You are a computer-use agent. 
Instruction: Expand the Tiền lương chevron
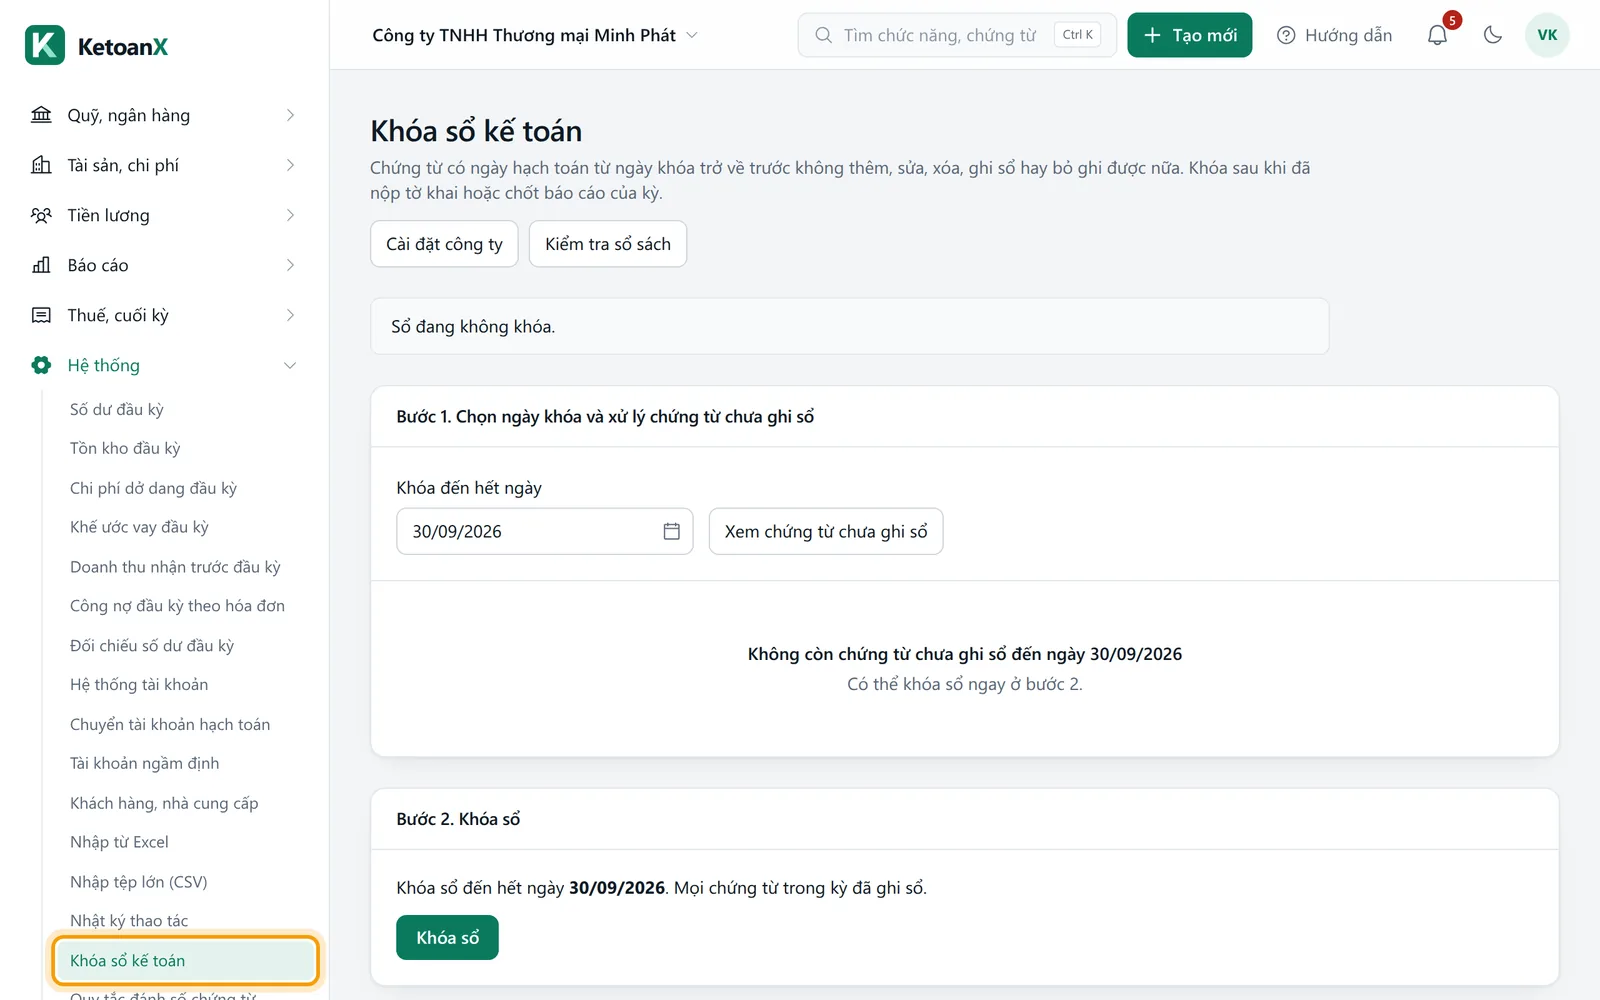(x=290, y=215)
